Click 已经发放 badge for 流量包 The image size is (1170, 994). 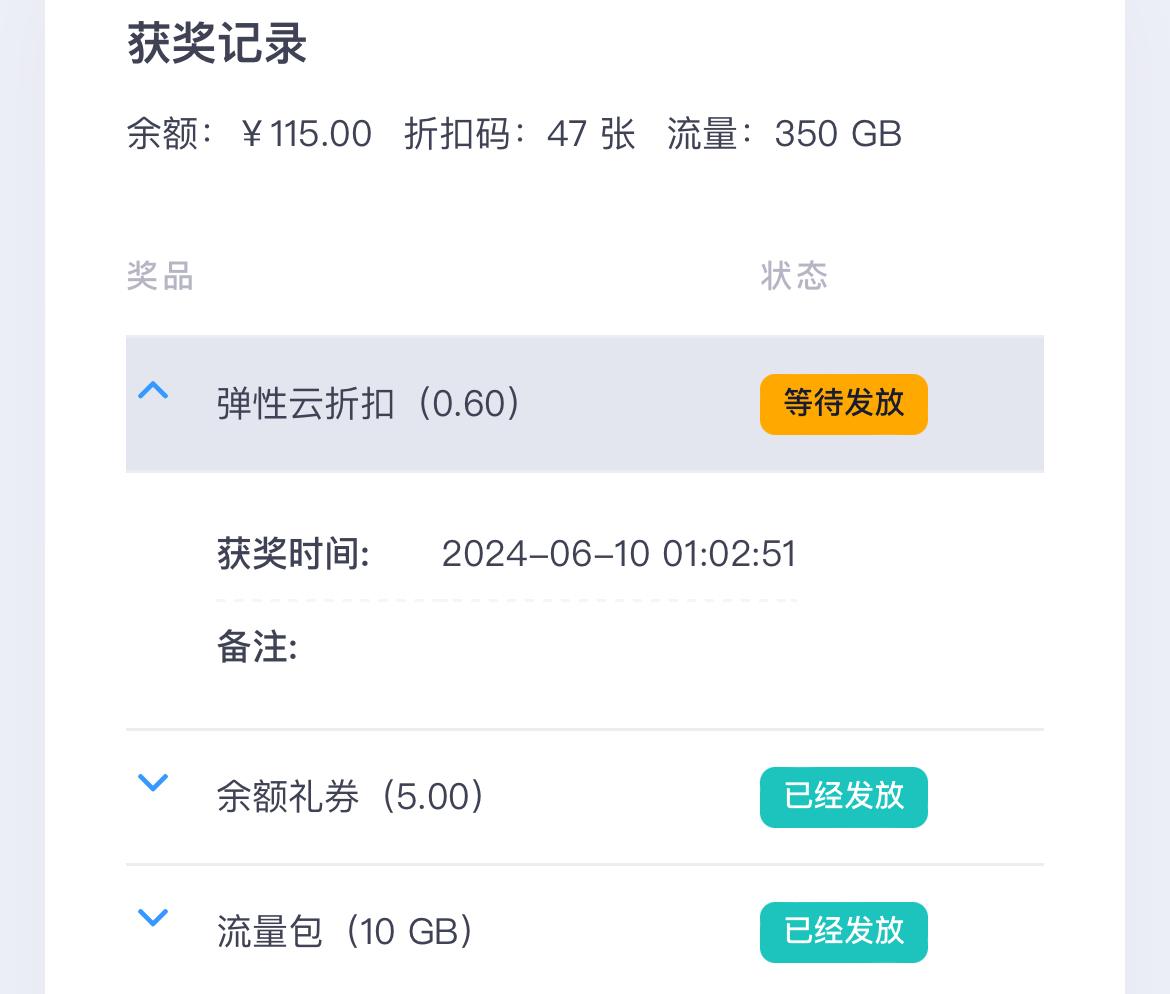pos(843,932)
